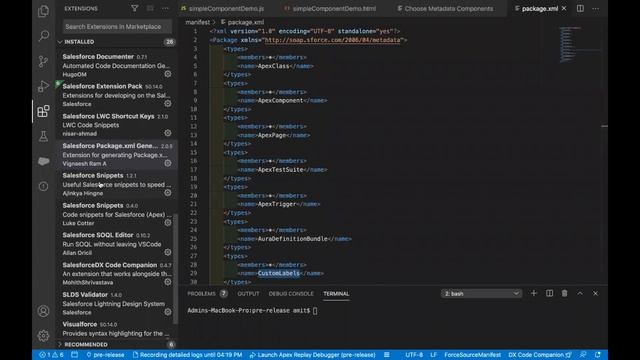This screenshot has height=360, width=640.
Task: Open Source Control view in activity bar
Action: [43, 61]
